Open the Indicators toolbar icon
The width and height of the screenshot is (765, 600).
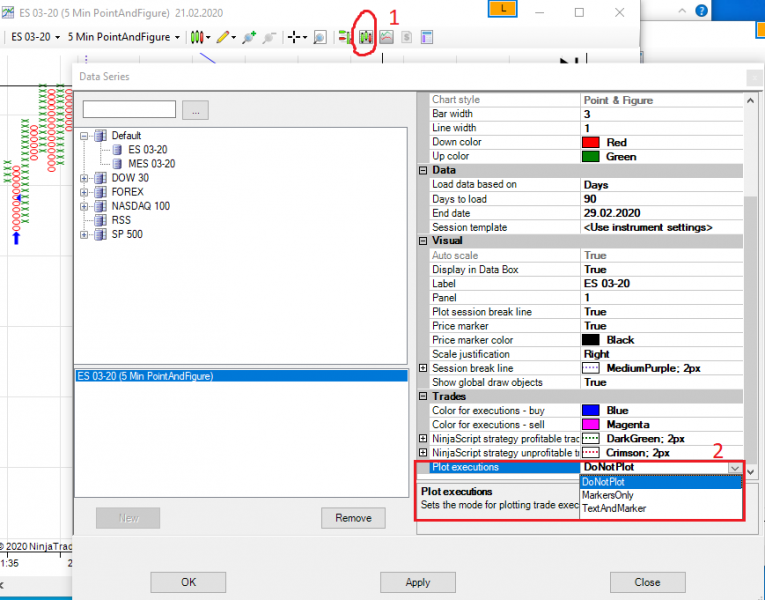(x=386, y=37)
